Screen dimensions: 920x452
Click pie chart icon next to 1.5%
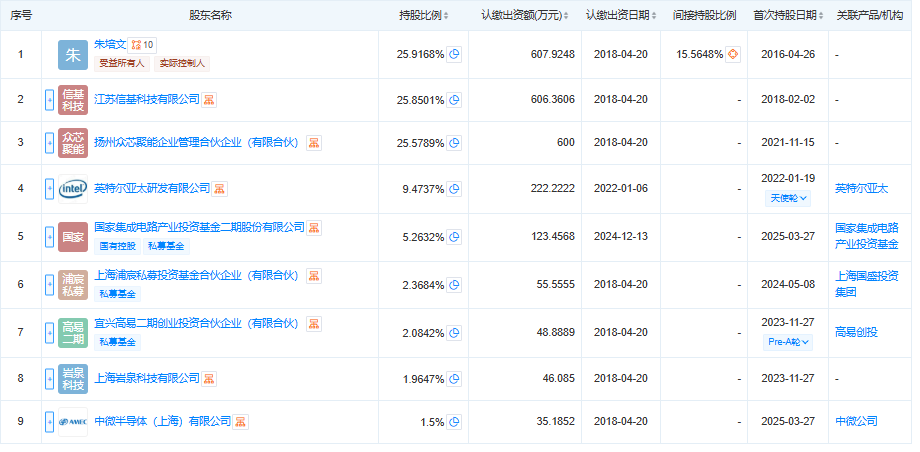[x=454, y=421]
